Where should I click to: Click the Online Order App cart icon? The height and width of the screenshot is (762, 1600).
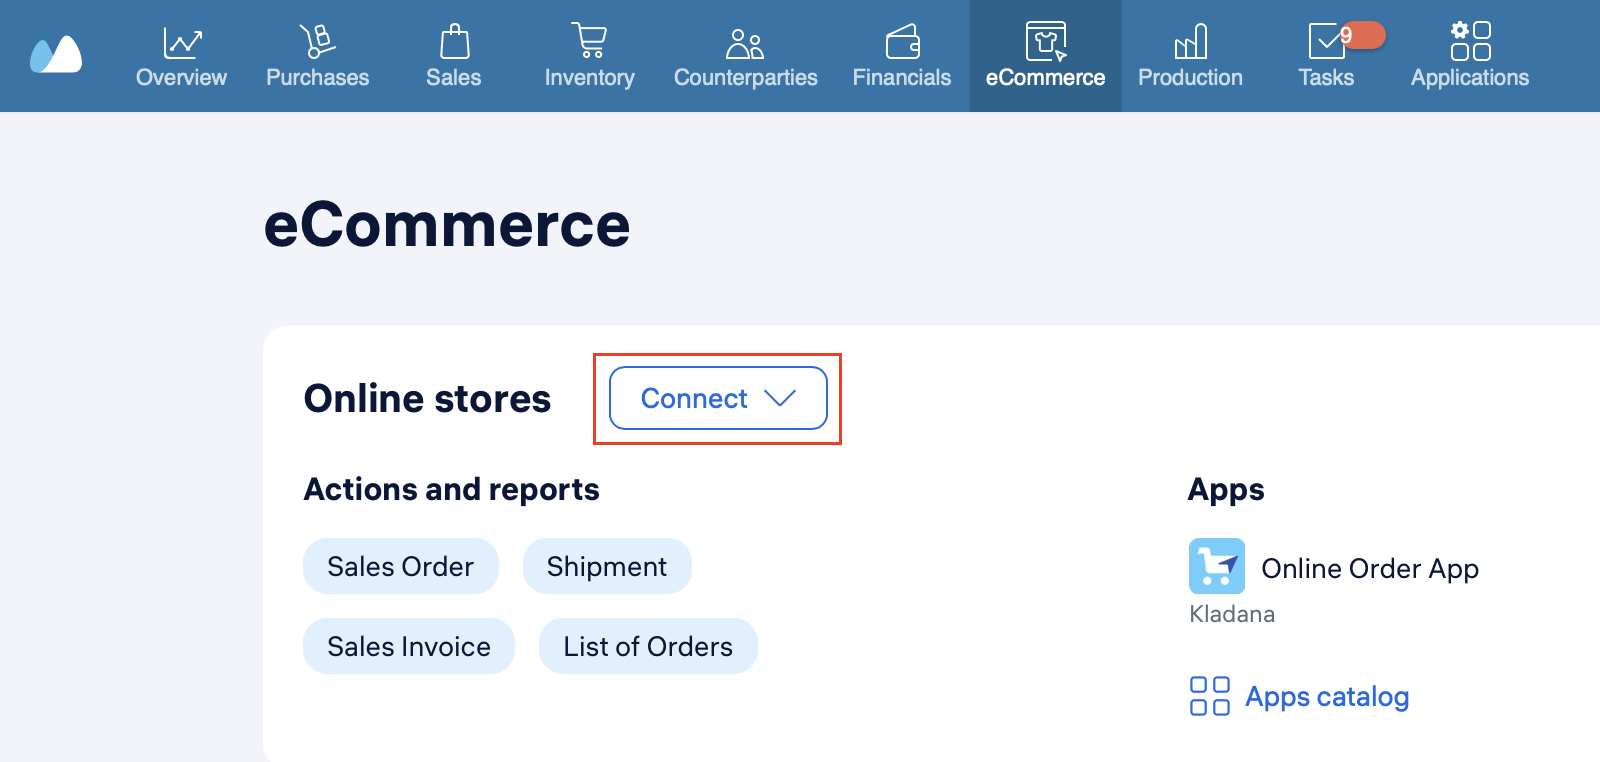click(x=1217, y=566)
